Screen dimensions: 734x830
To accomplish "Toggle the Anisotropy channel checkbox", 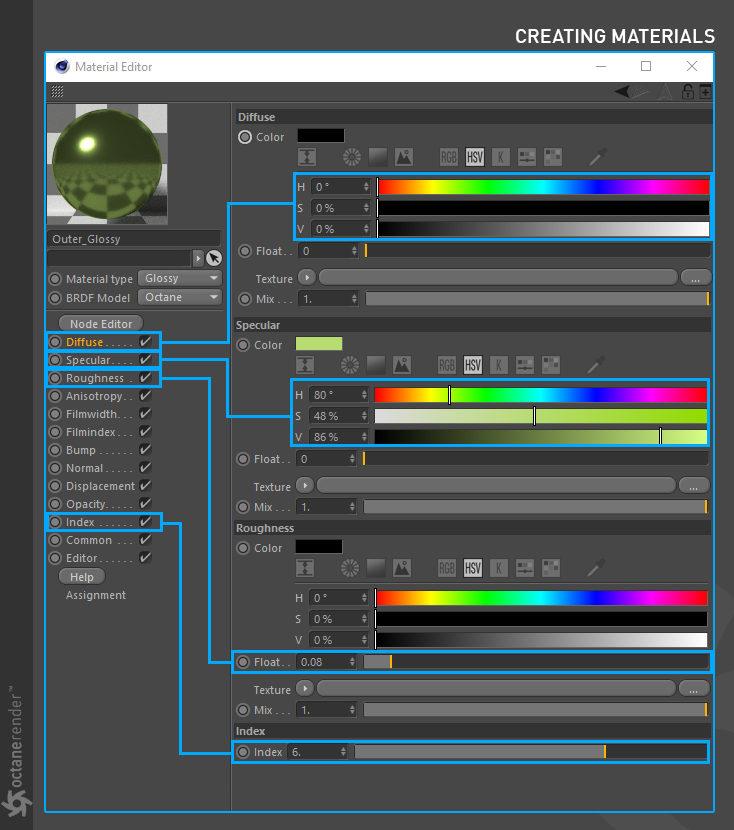I will click(x=145, y=396).
